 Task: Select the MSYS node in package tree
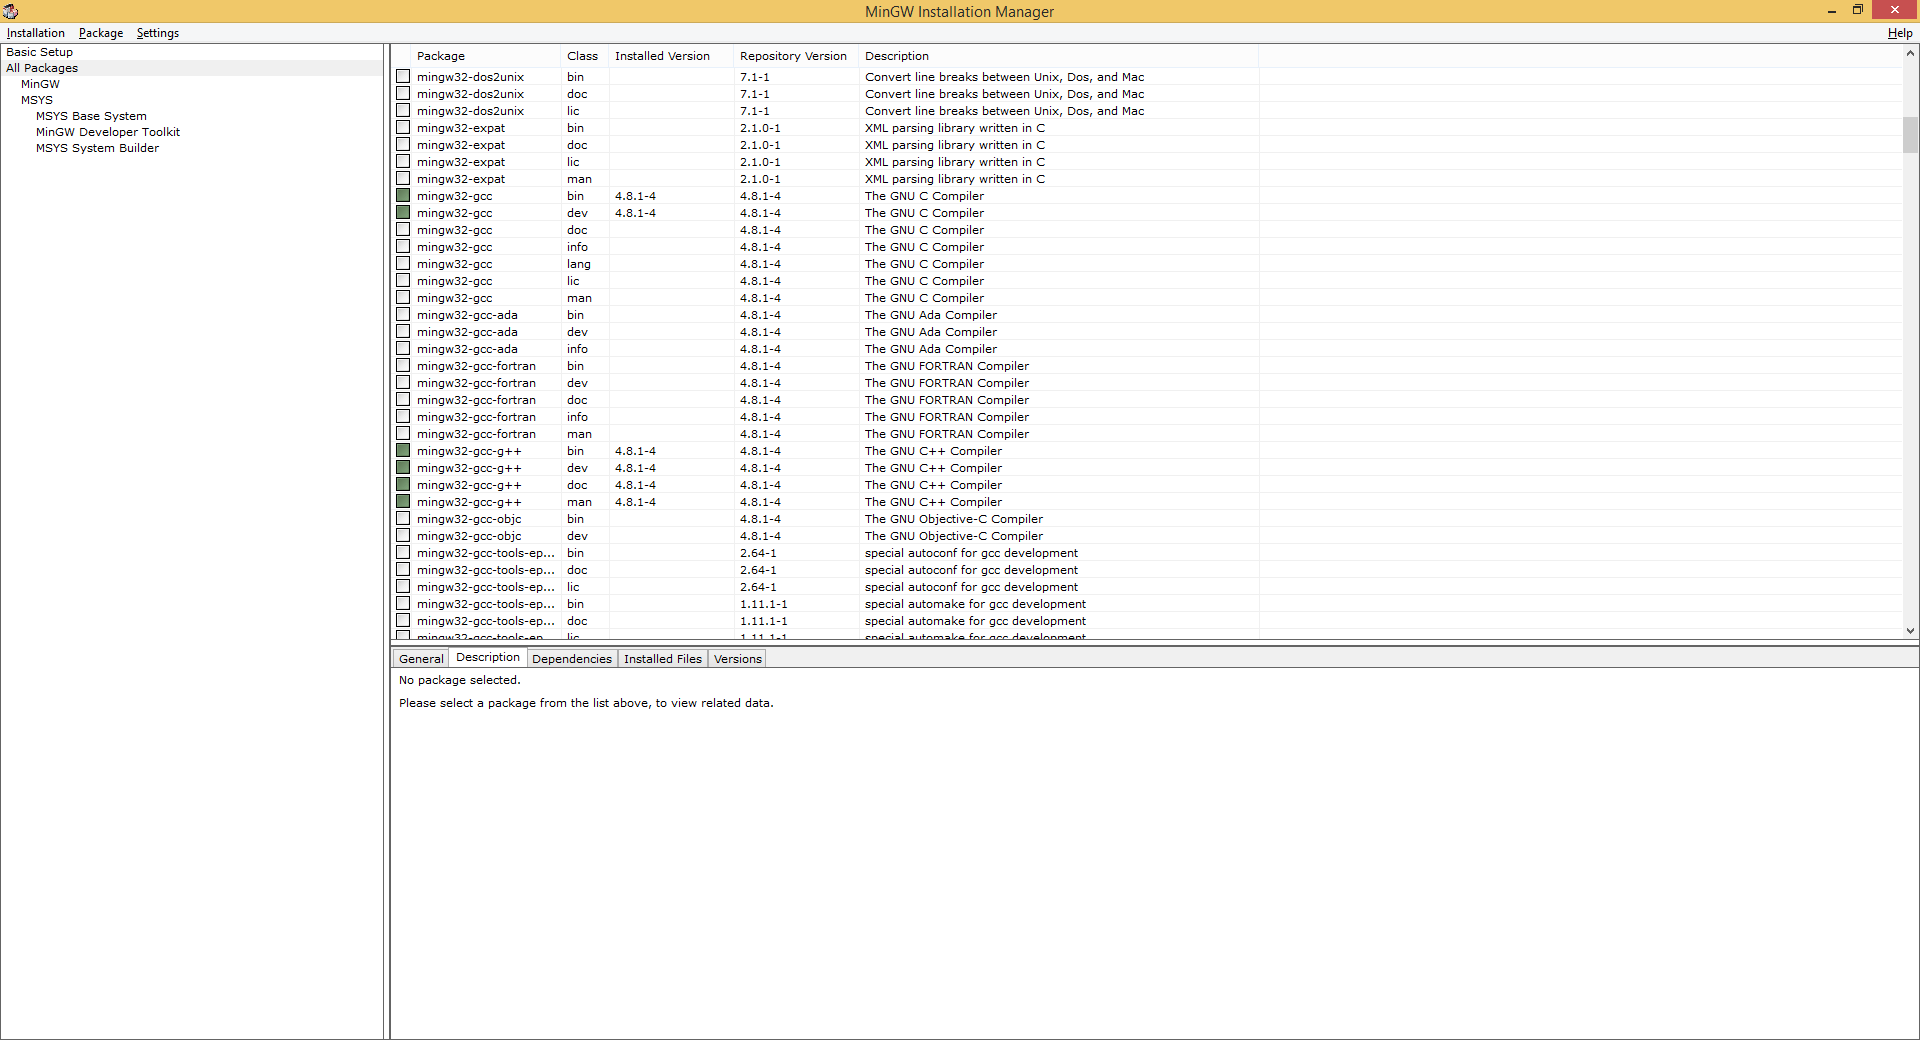tap(37, 100)
